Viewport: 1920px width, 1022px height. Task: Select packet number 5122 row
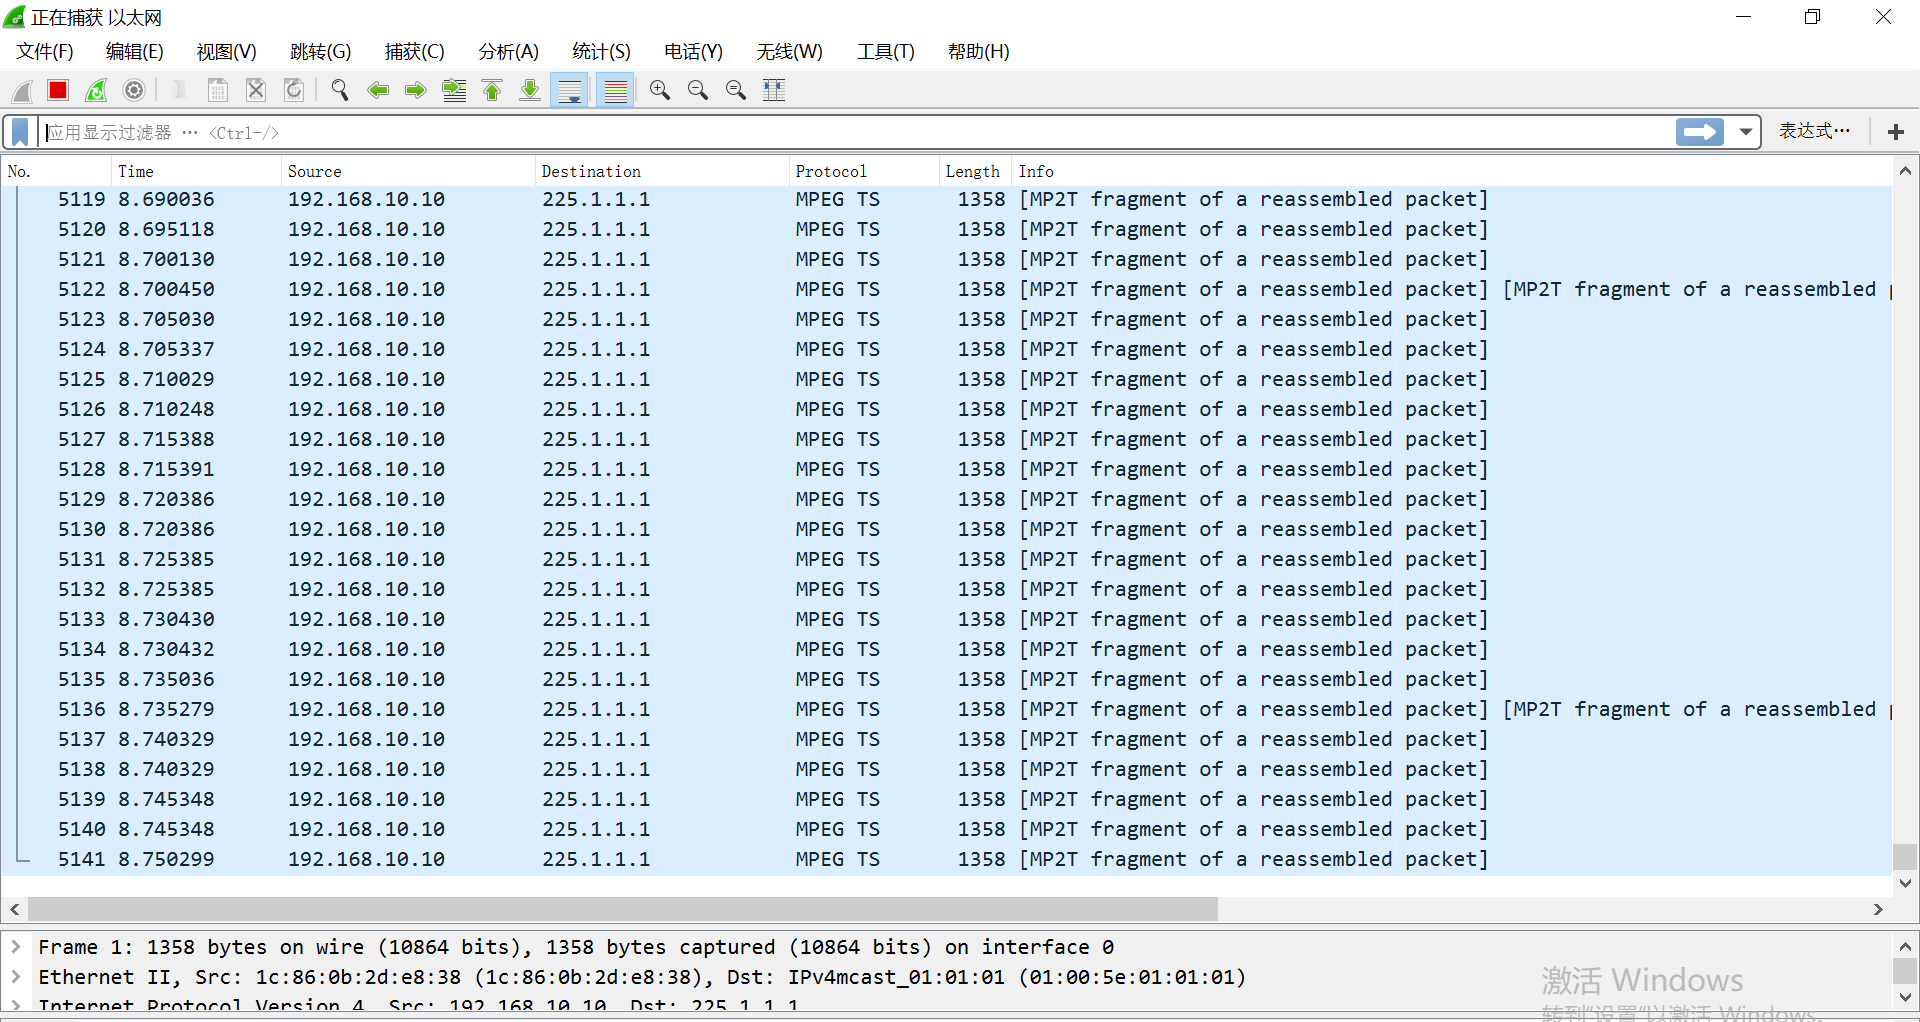947,289
